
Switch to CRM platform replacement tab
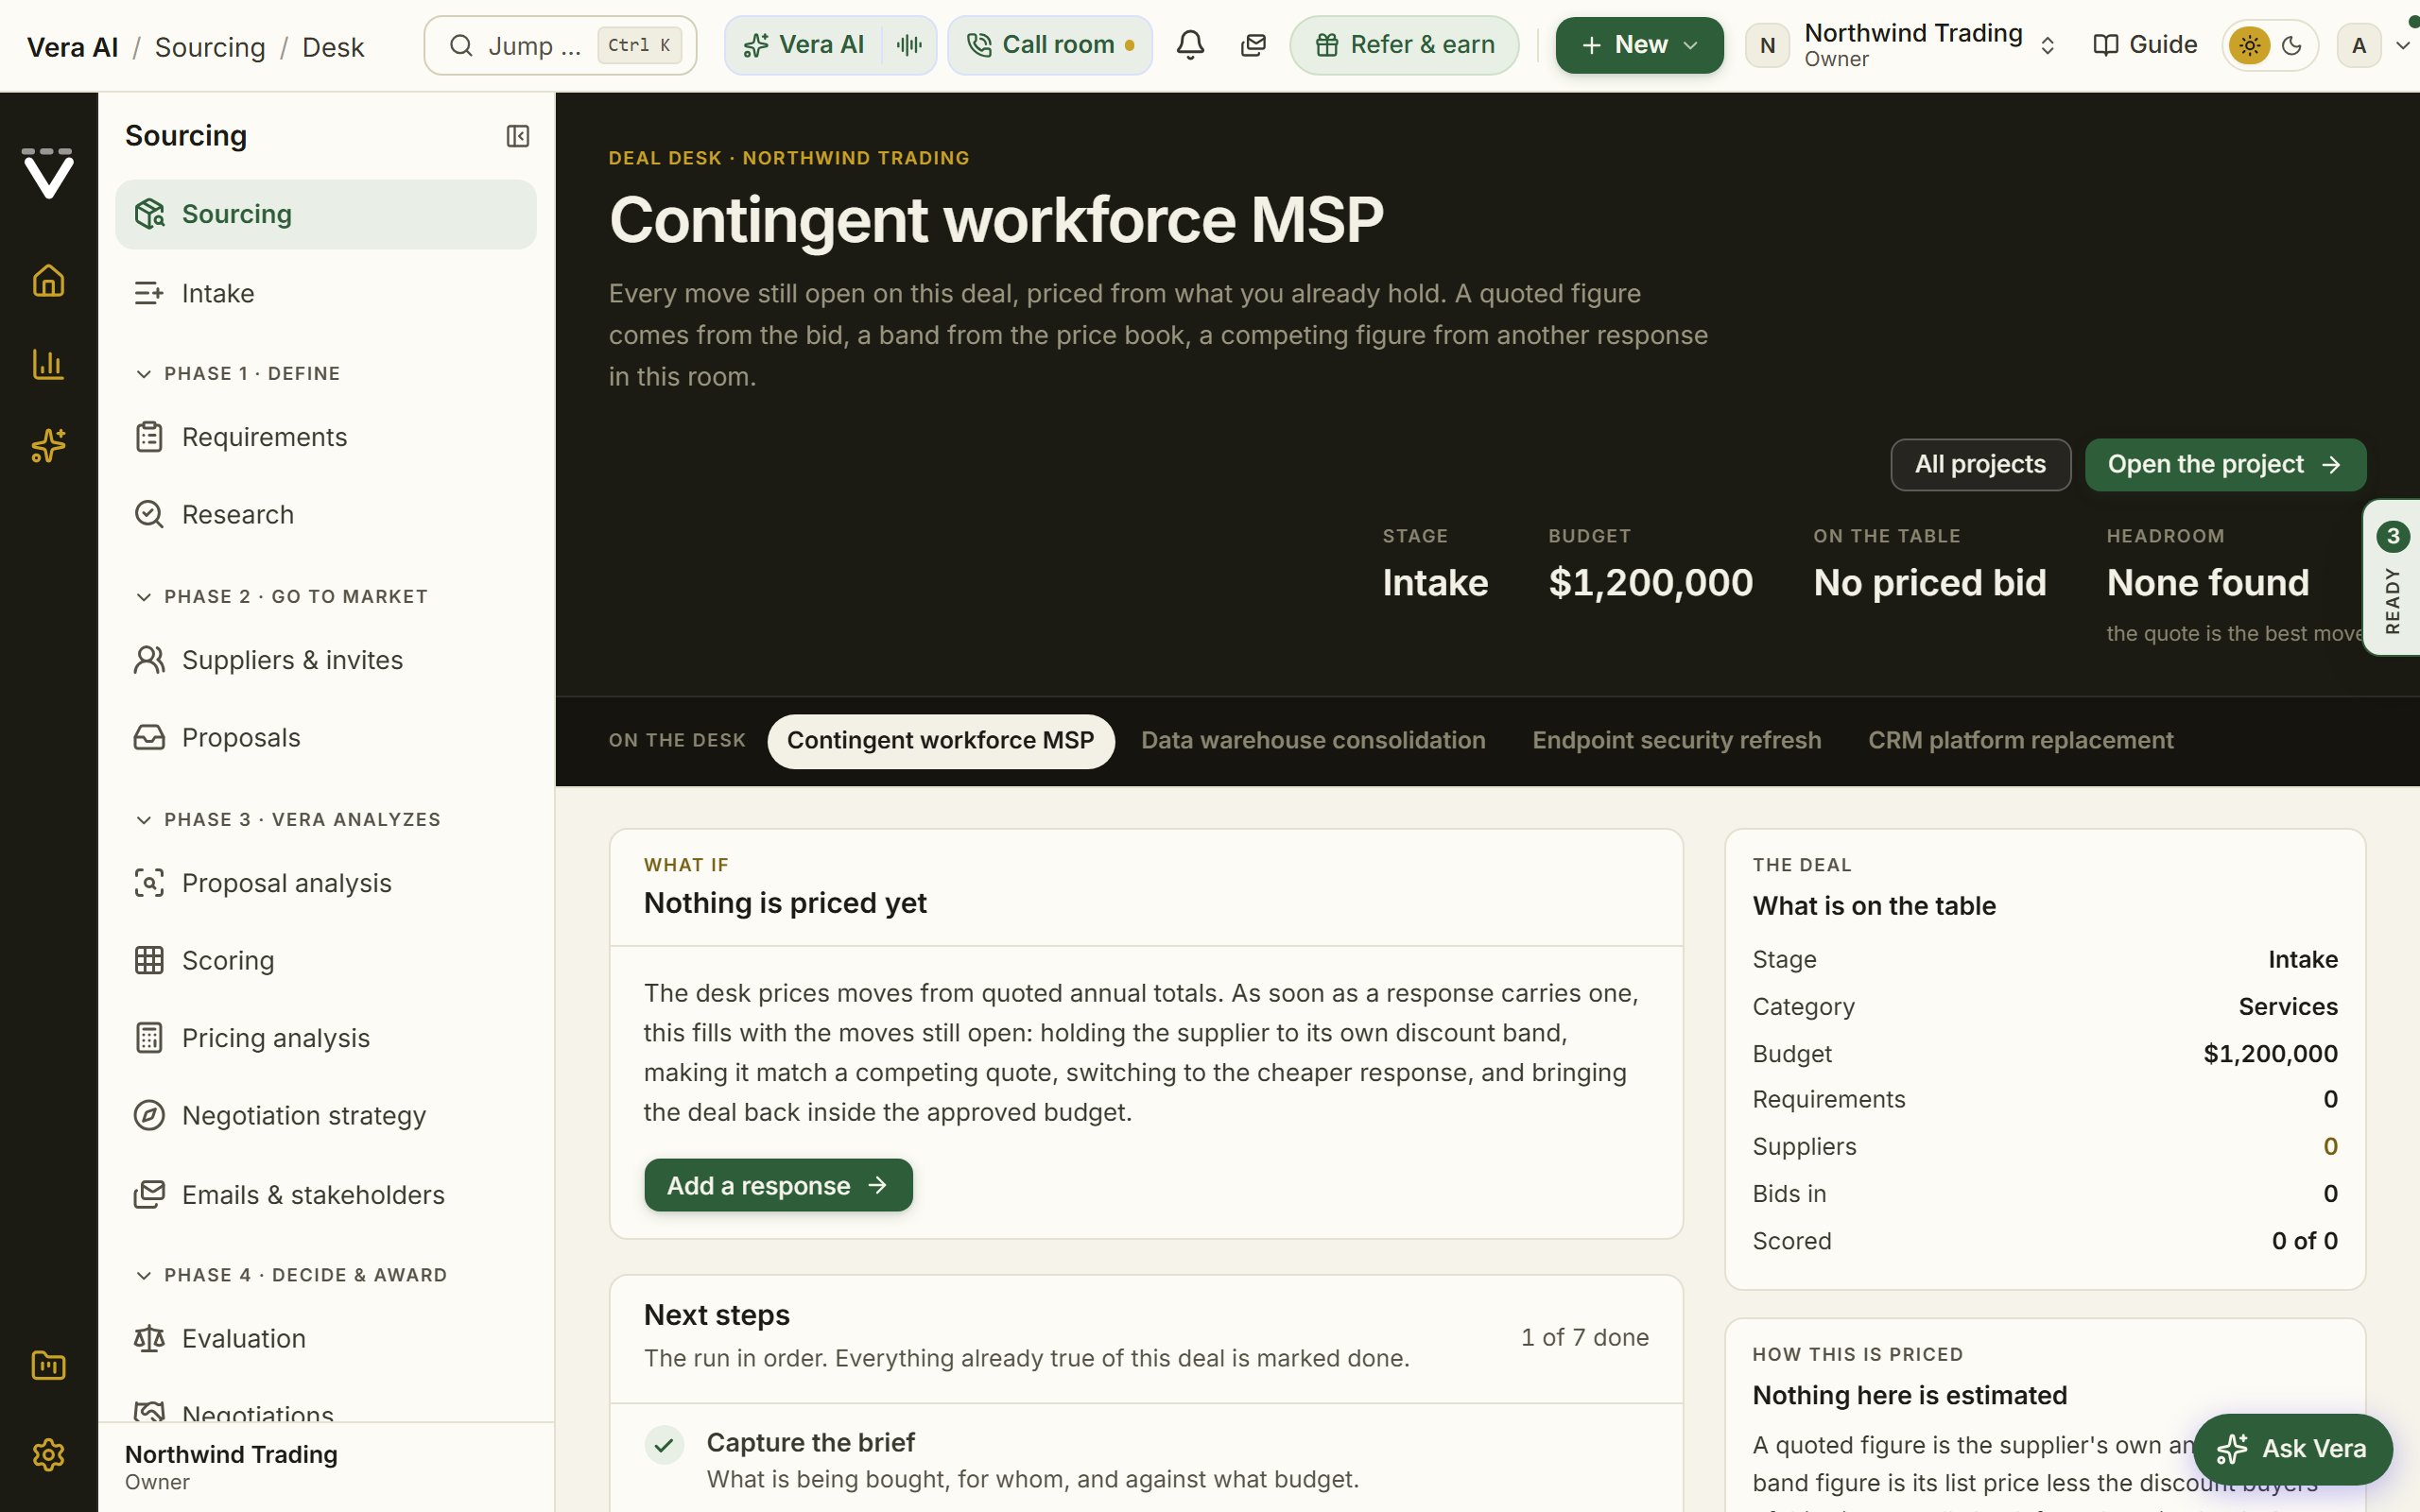pos(2020,741)
